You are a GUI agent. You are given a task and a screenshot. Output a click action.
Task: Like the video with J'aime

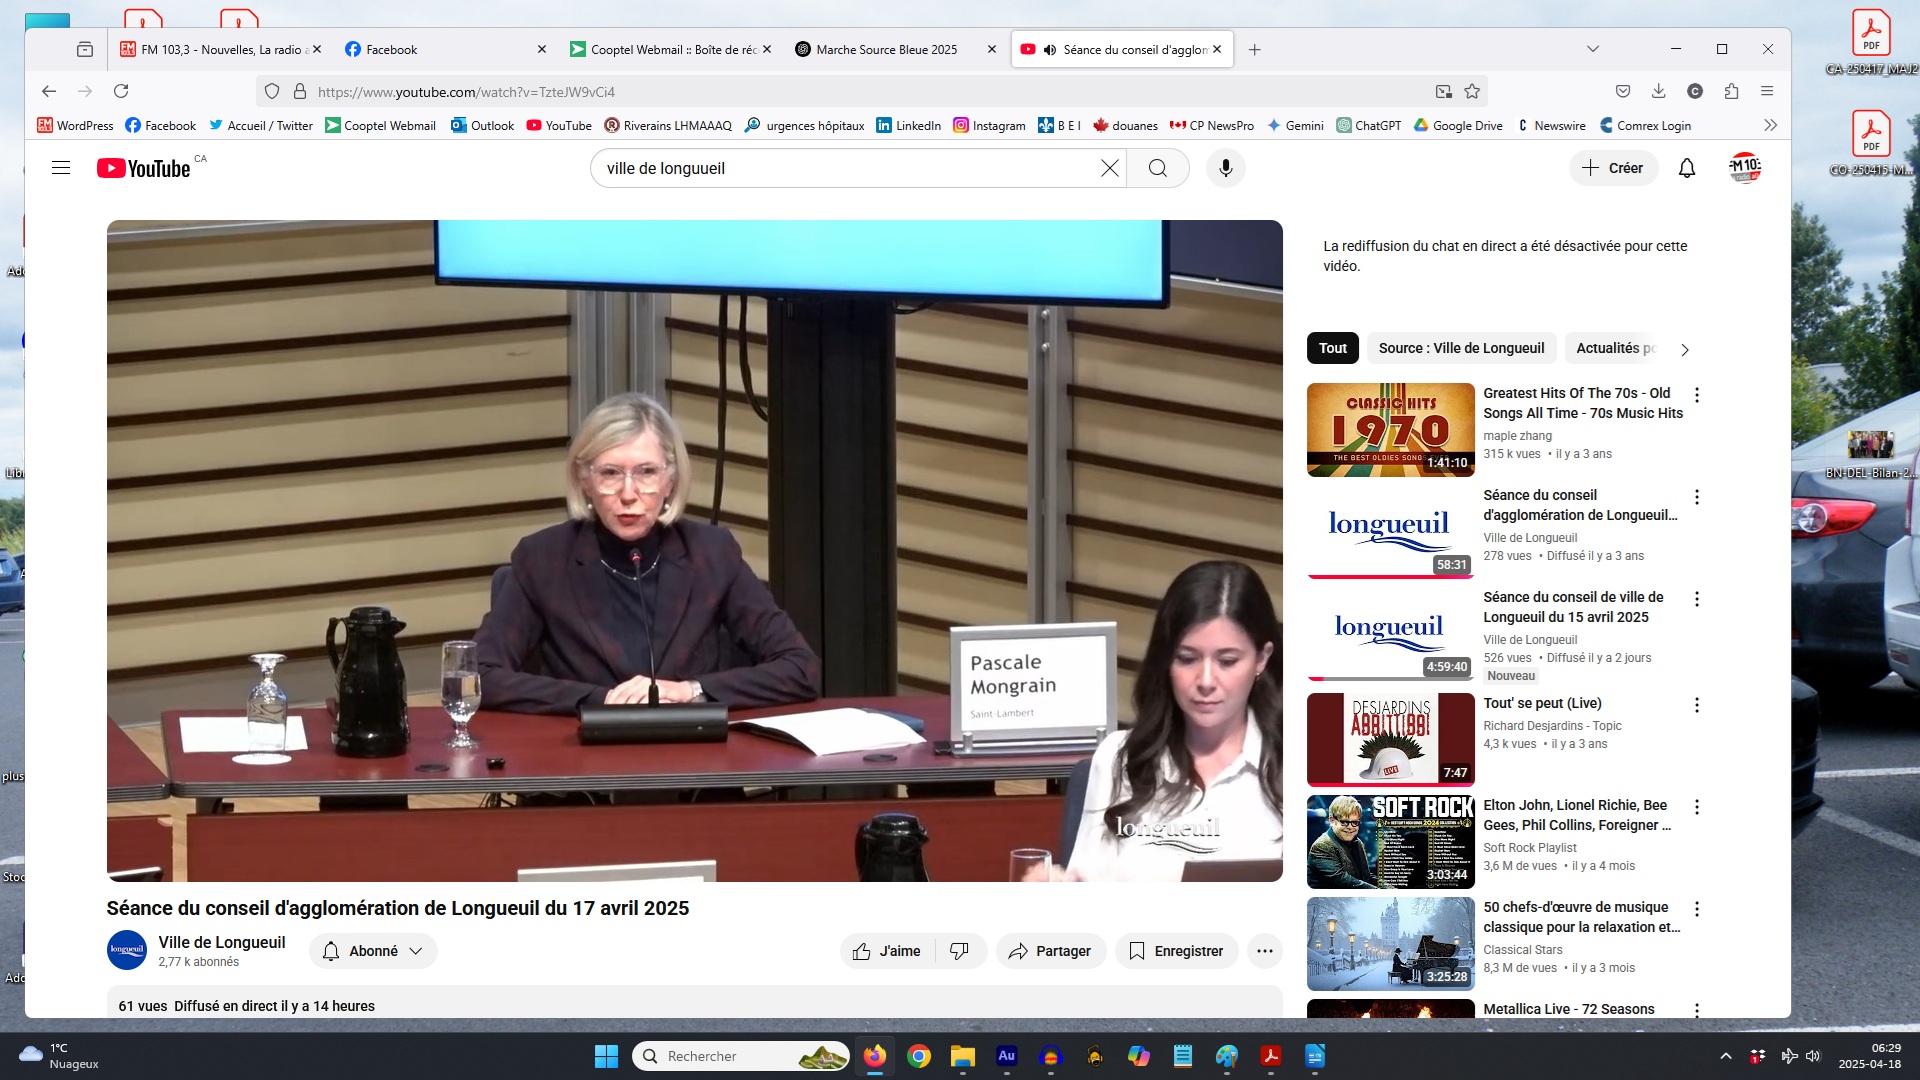point(887,951)
